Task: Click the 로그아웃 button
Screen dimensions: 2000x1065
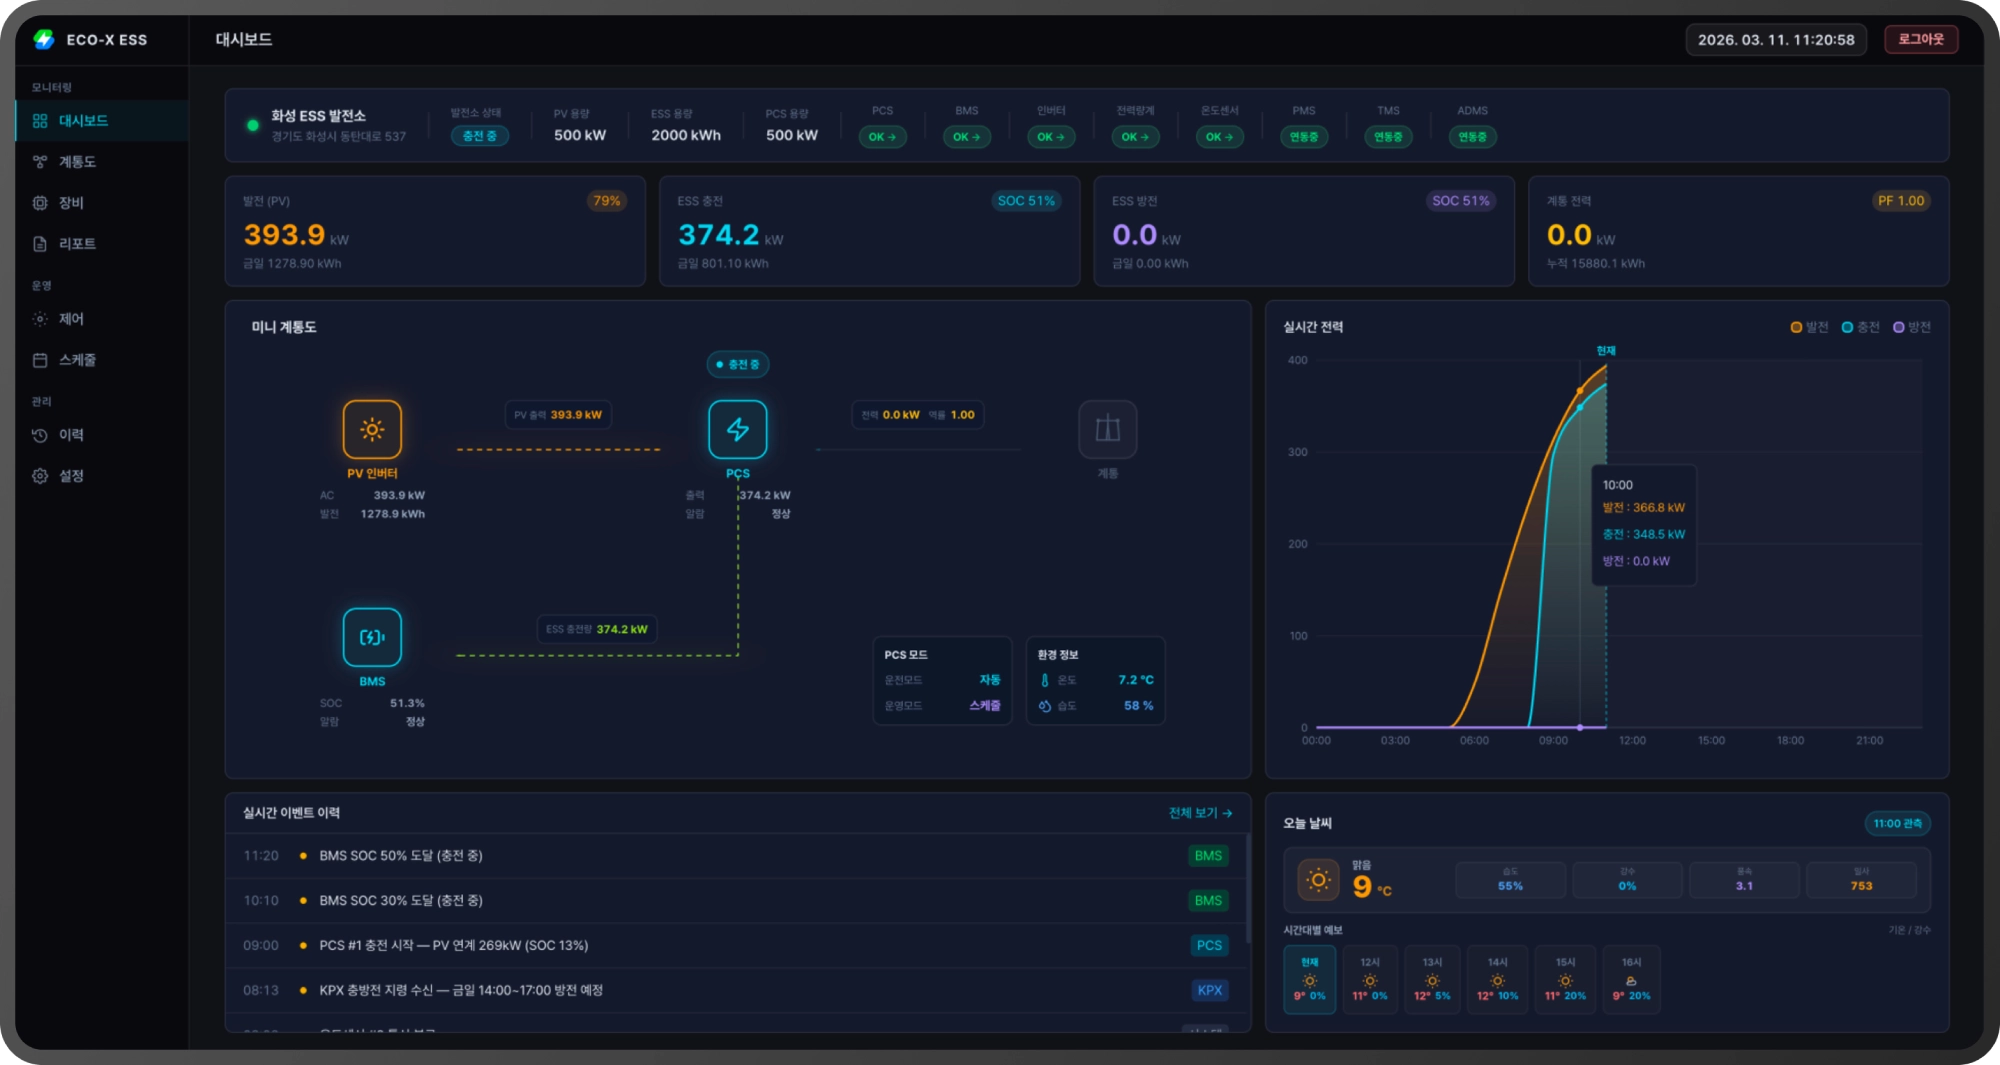Action: 1921,39
